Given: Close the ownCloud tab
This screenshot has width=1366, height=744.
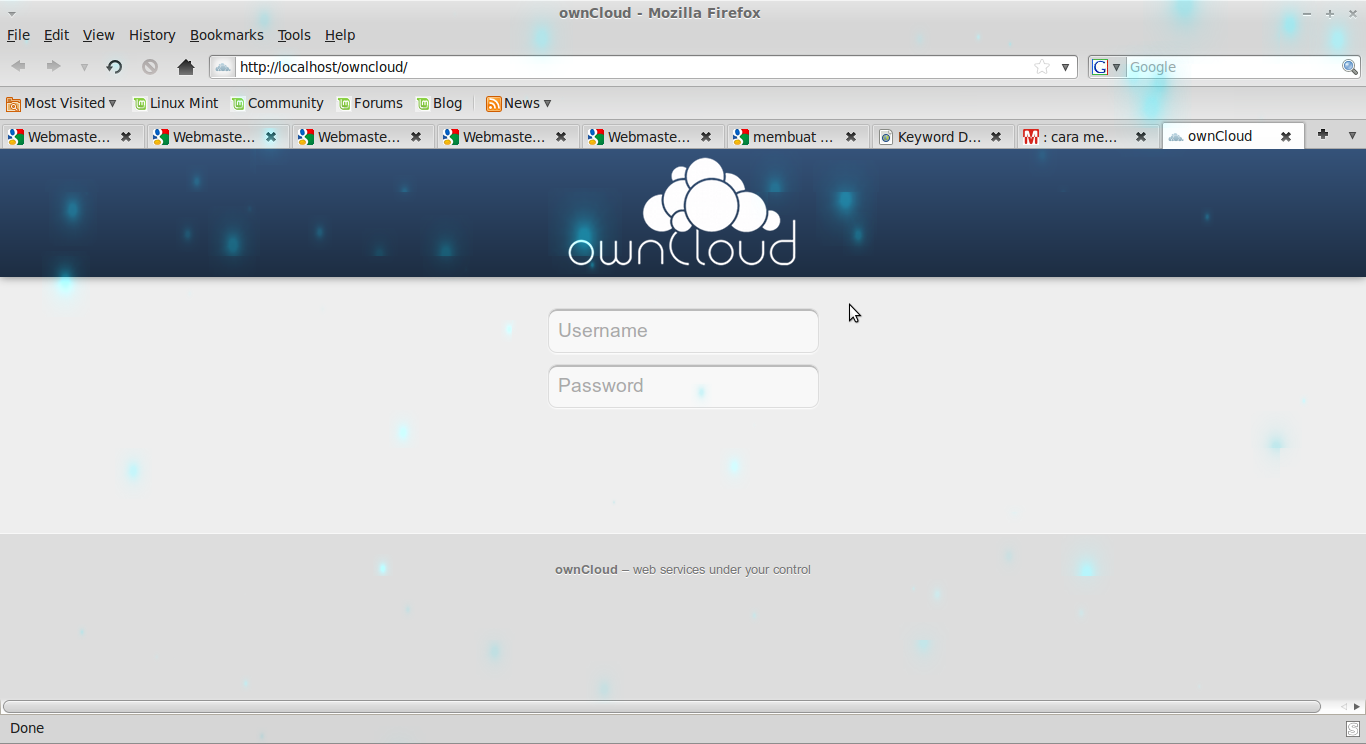Looking at the screenshot, I should pyautogui.click(x=1286, y=137).
